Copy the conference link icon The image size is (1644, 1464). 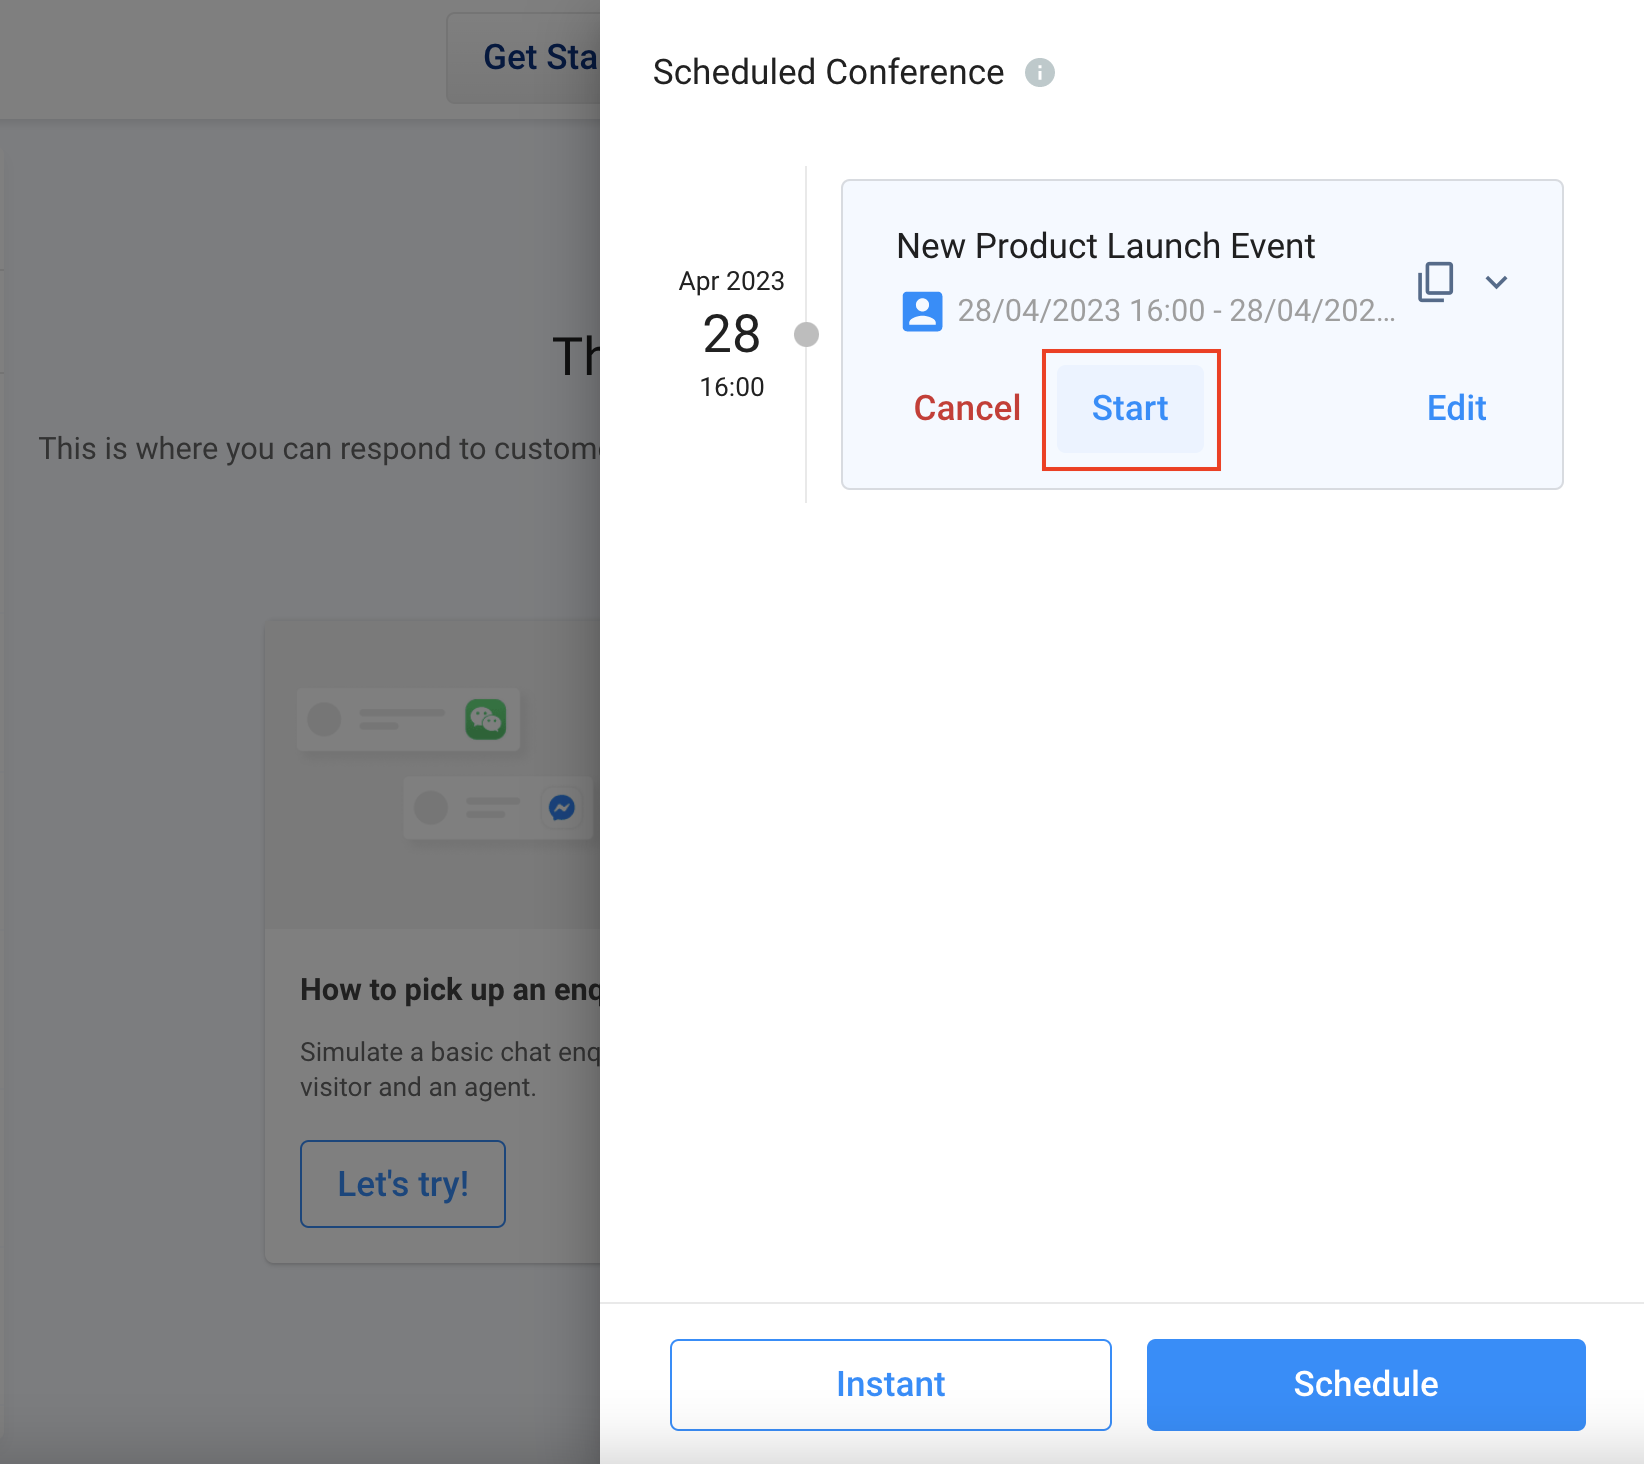pos(1435,282)
